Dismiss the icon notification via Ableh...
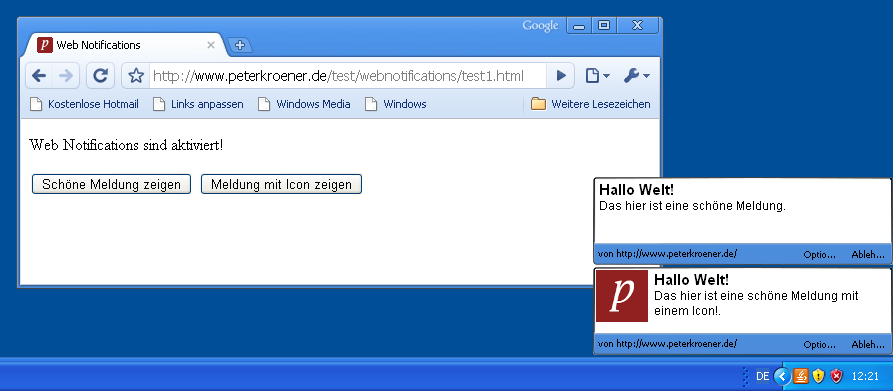This screenshot has height=391, width=893. tap(867, 344)
